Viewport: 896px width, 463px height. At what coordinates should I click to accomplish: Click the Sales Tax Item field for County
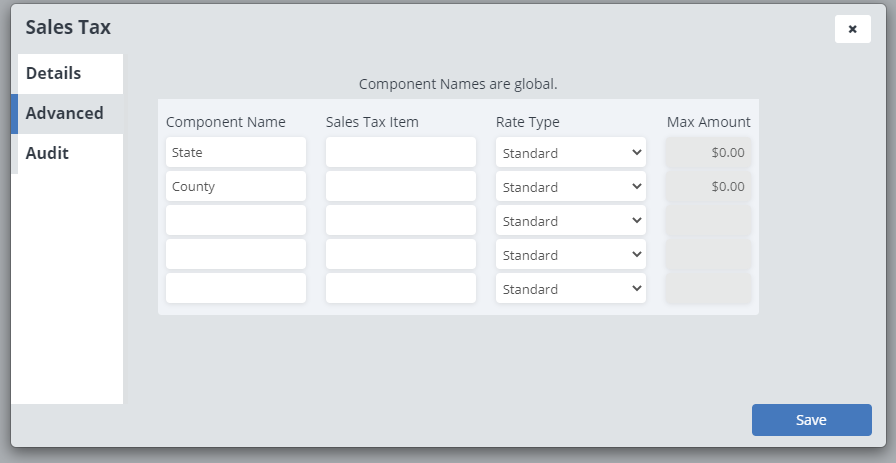401,187
